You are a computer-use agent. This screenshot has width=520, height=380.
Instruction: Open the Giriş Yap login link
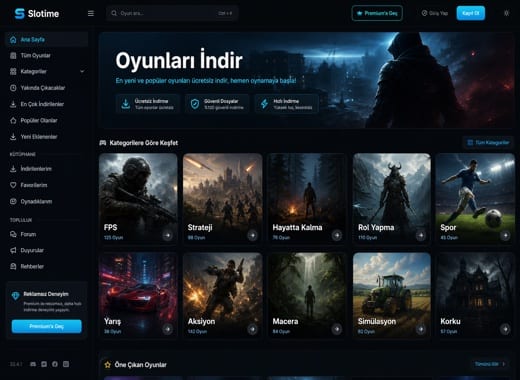[435, 13]
